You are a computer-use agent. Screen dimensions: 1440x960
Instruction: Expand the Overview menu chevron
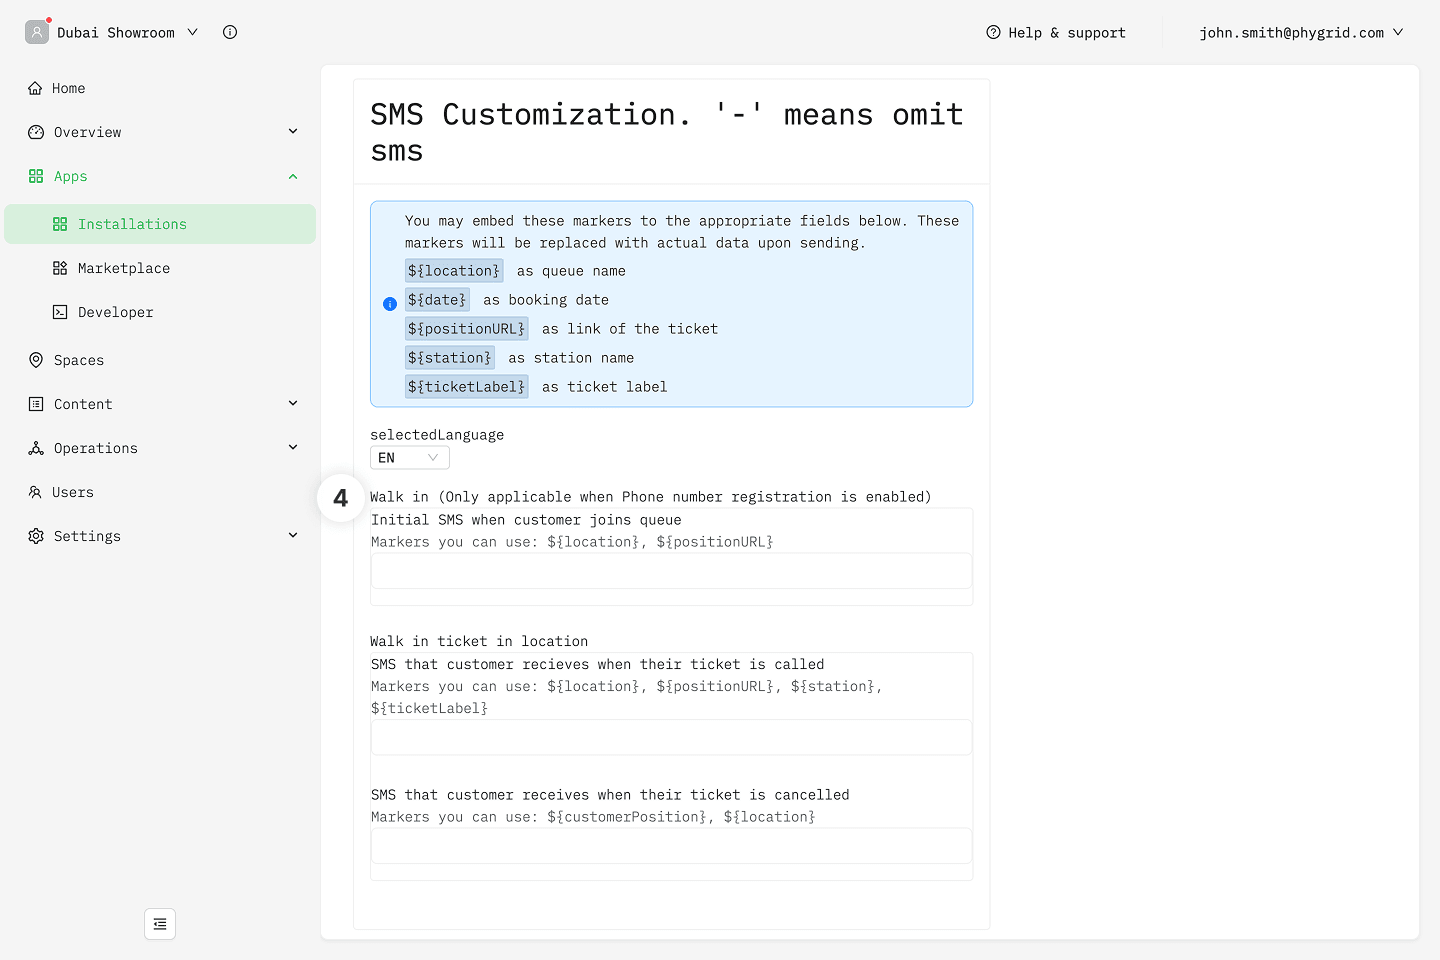tap(293, 132)
